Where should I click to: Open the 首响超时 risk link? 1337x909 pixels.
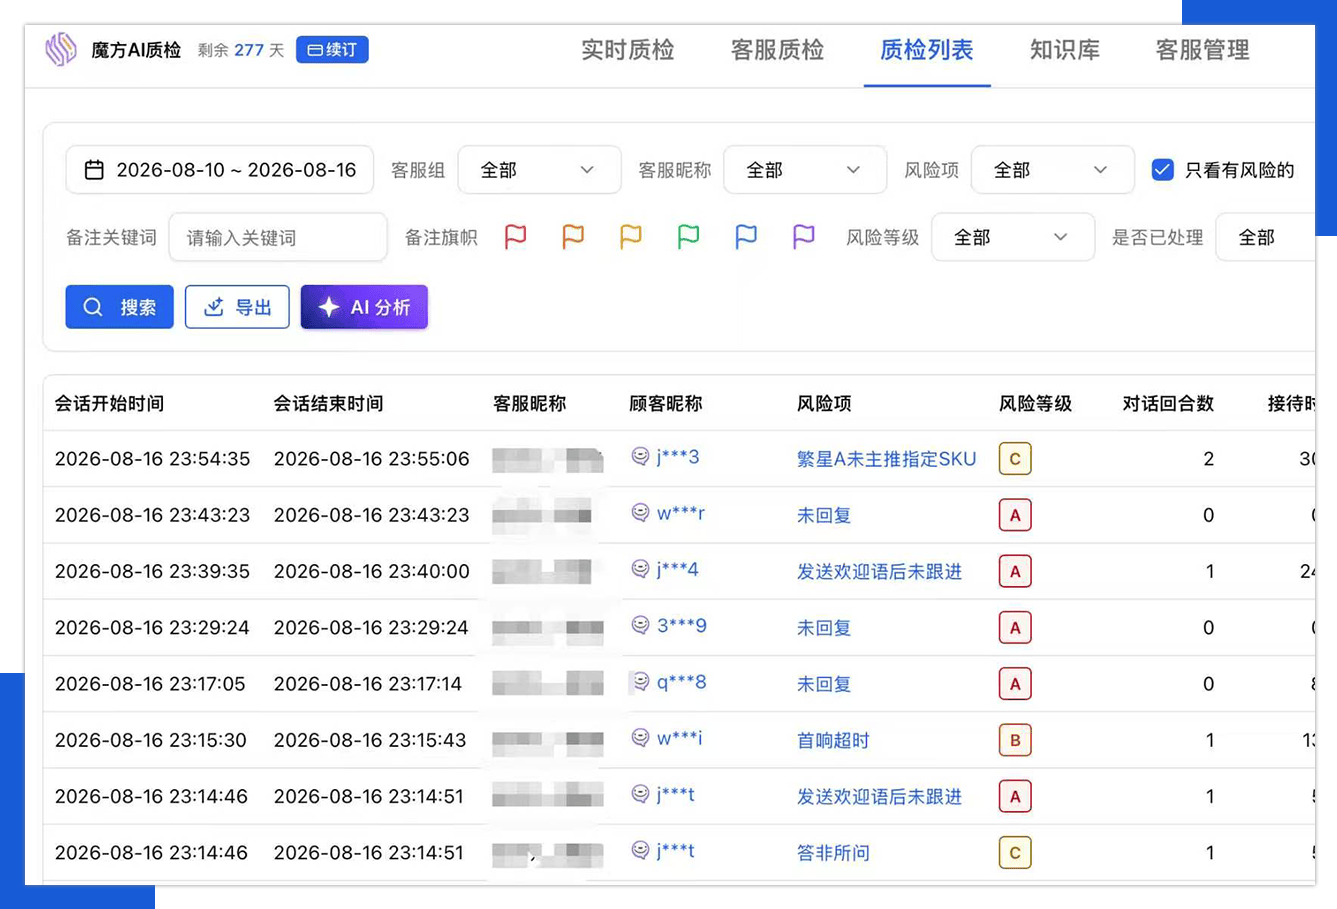coord(833,741)
